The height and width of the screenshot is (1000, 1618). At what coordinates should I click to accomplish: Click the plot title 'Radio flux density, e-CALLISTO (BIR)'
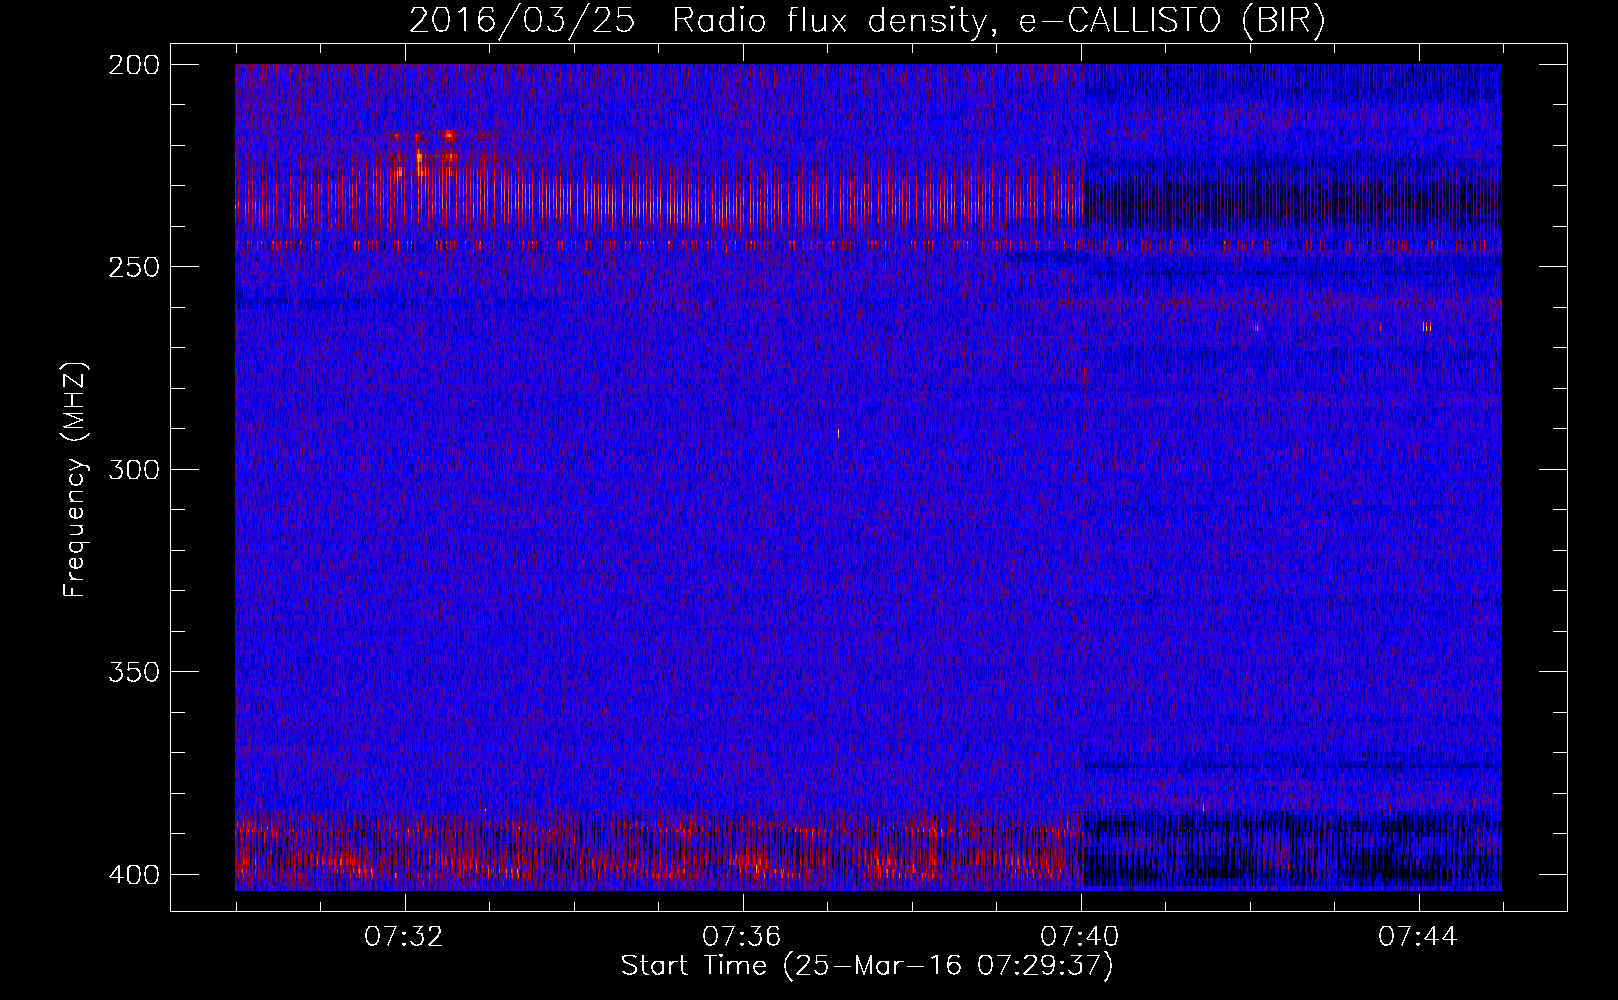tap(998, 21)
